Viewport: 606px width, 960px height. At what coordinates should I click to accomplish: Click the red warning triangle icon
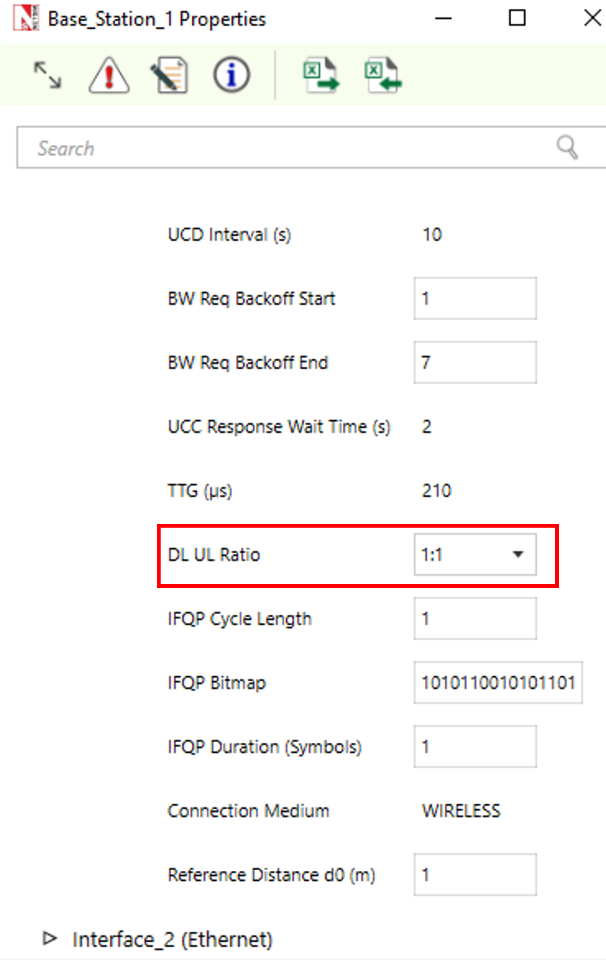[108, 75]
